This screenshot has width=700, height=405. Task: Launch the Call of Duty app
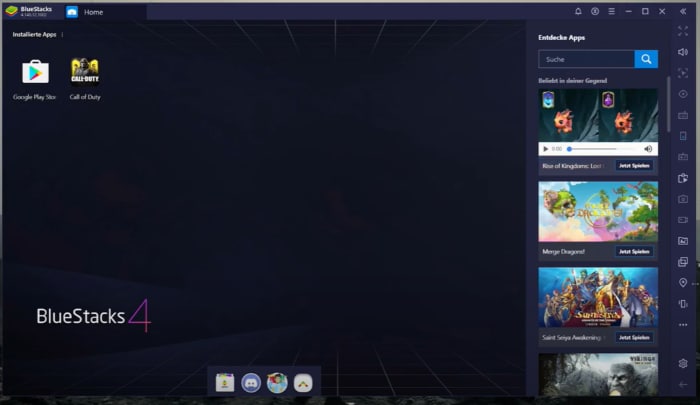(85, 71)
